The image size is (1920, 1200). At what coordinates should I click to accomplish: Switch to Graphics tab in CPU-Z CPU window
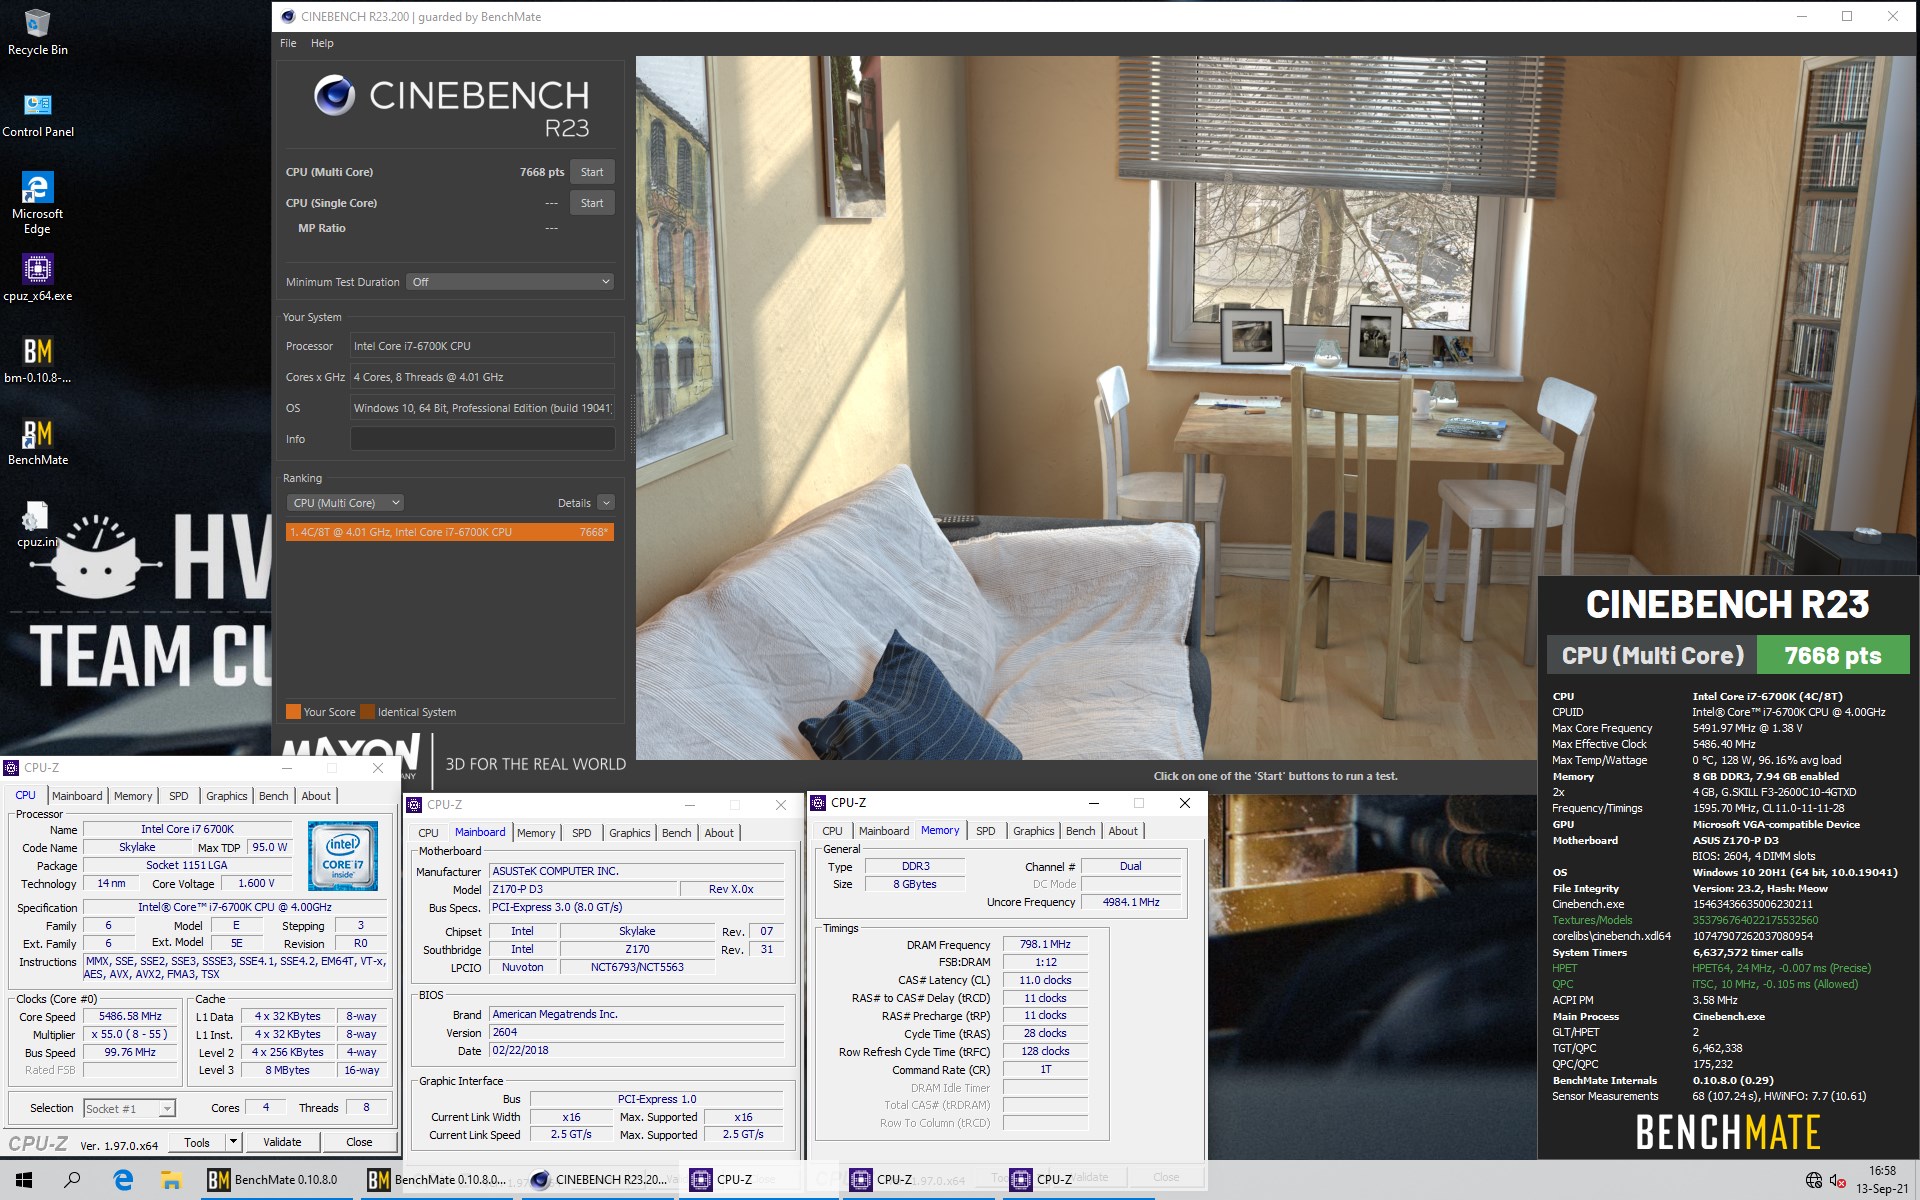226,796
